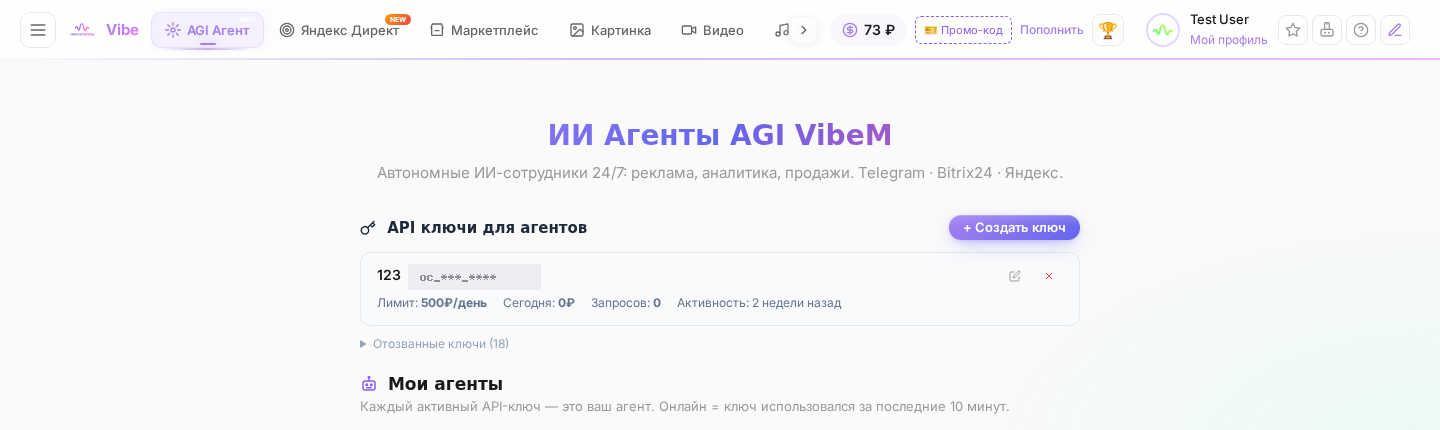The width and height of the screenshot is (1440, 430).
Task: Click the Vibe logo
Action: (x=104, y=30)
